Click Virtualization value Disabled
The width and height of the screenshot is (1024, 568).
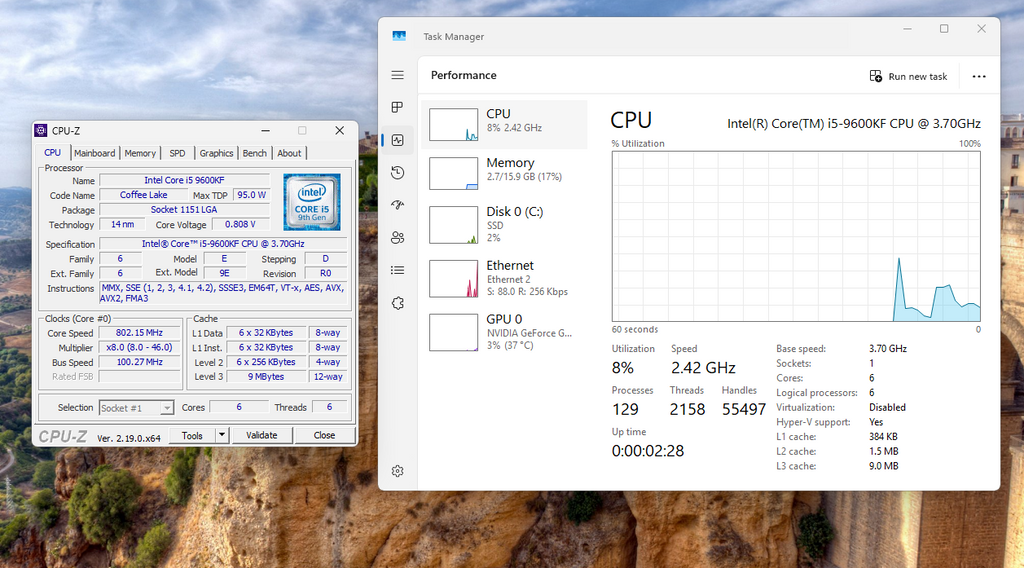(x=887, y=407)
